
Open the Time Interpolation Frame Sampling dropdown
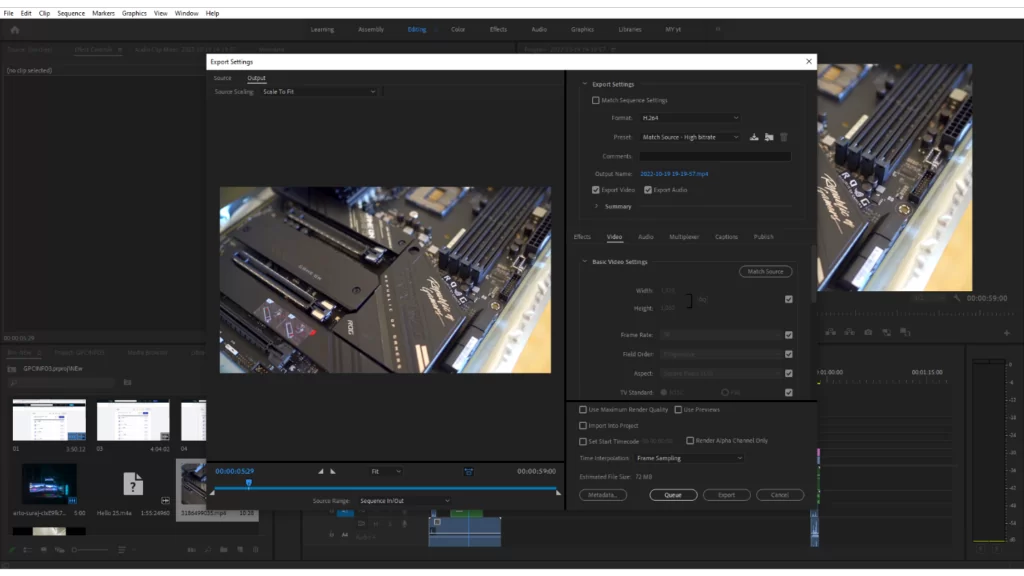pos(689,458)
